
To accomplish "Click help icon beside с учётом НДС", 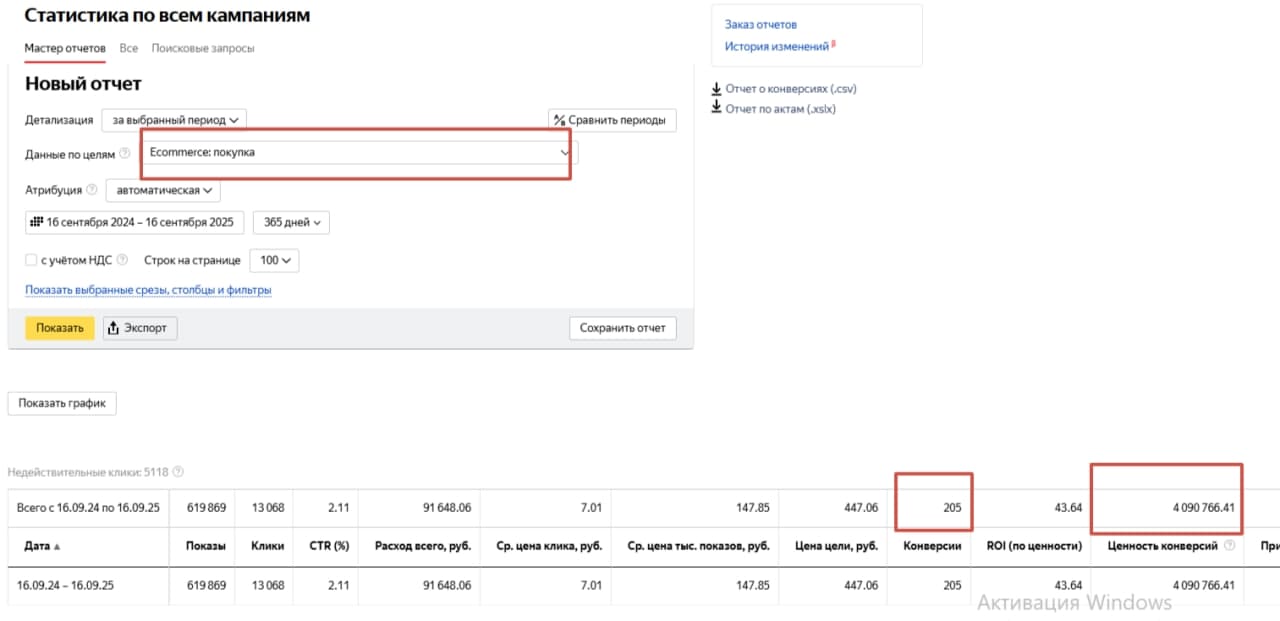I will click(x=122, y=260).
